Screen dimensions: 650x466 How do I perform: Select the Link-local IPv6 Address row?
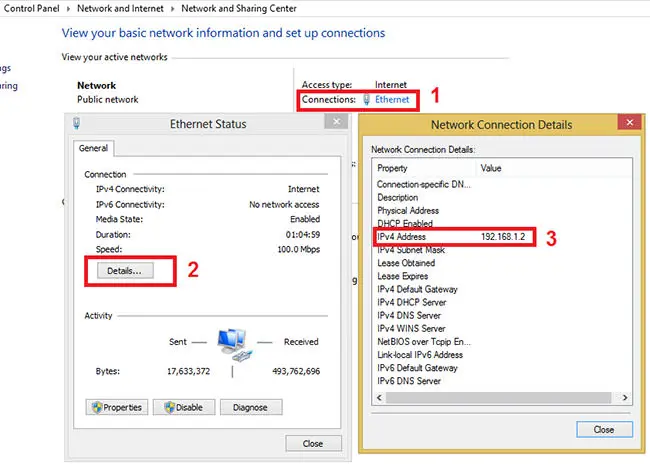coord(502,355)
